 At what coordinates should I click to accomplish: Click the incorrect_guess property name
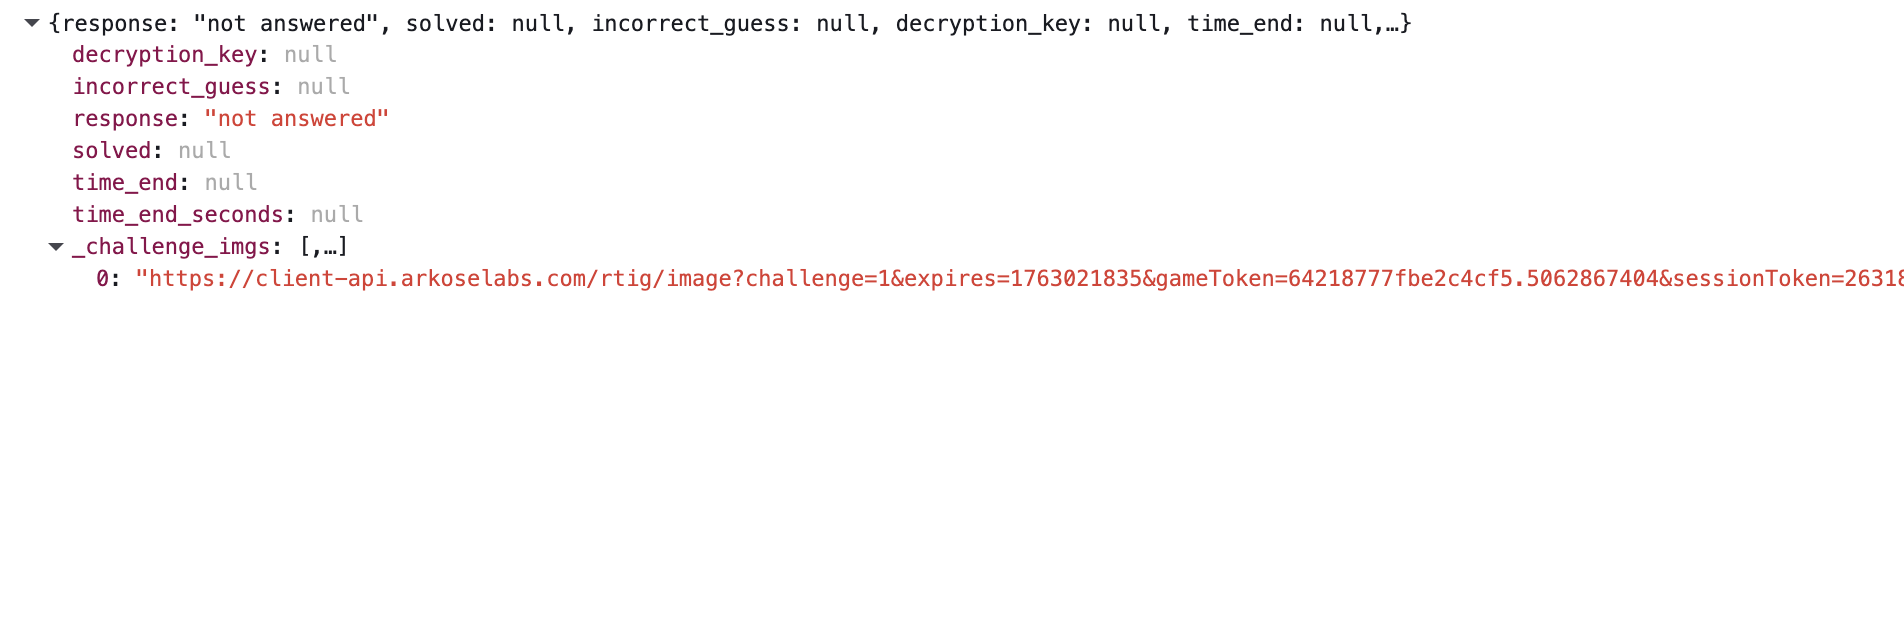[171, 87]
